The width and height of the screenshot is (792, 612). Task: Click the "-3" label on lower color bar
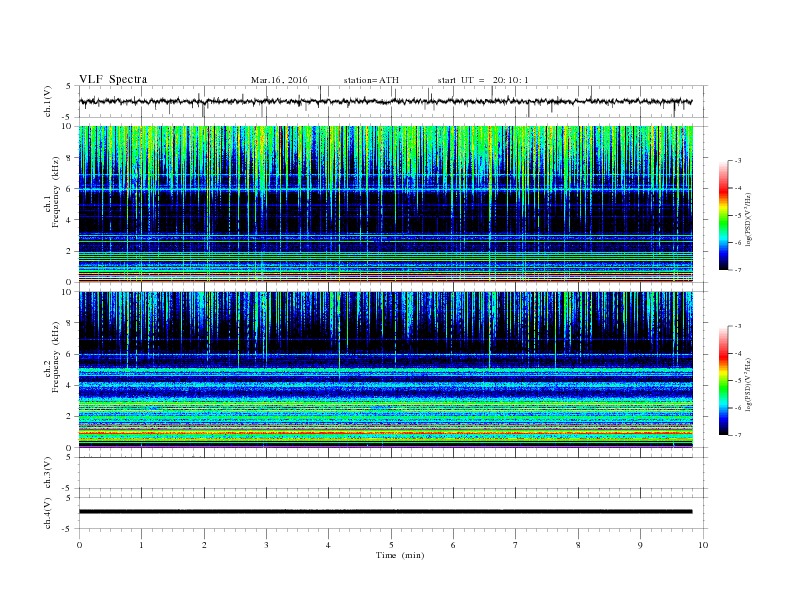tap(738, 326)
